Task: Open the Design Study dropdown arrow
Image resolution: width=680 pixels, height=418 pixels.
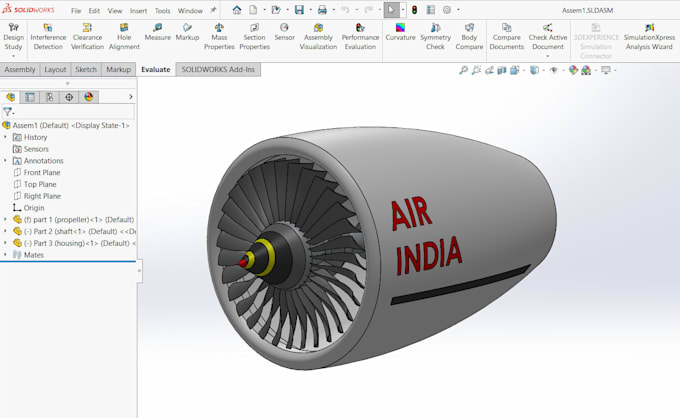Action: coord(13,56)
